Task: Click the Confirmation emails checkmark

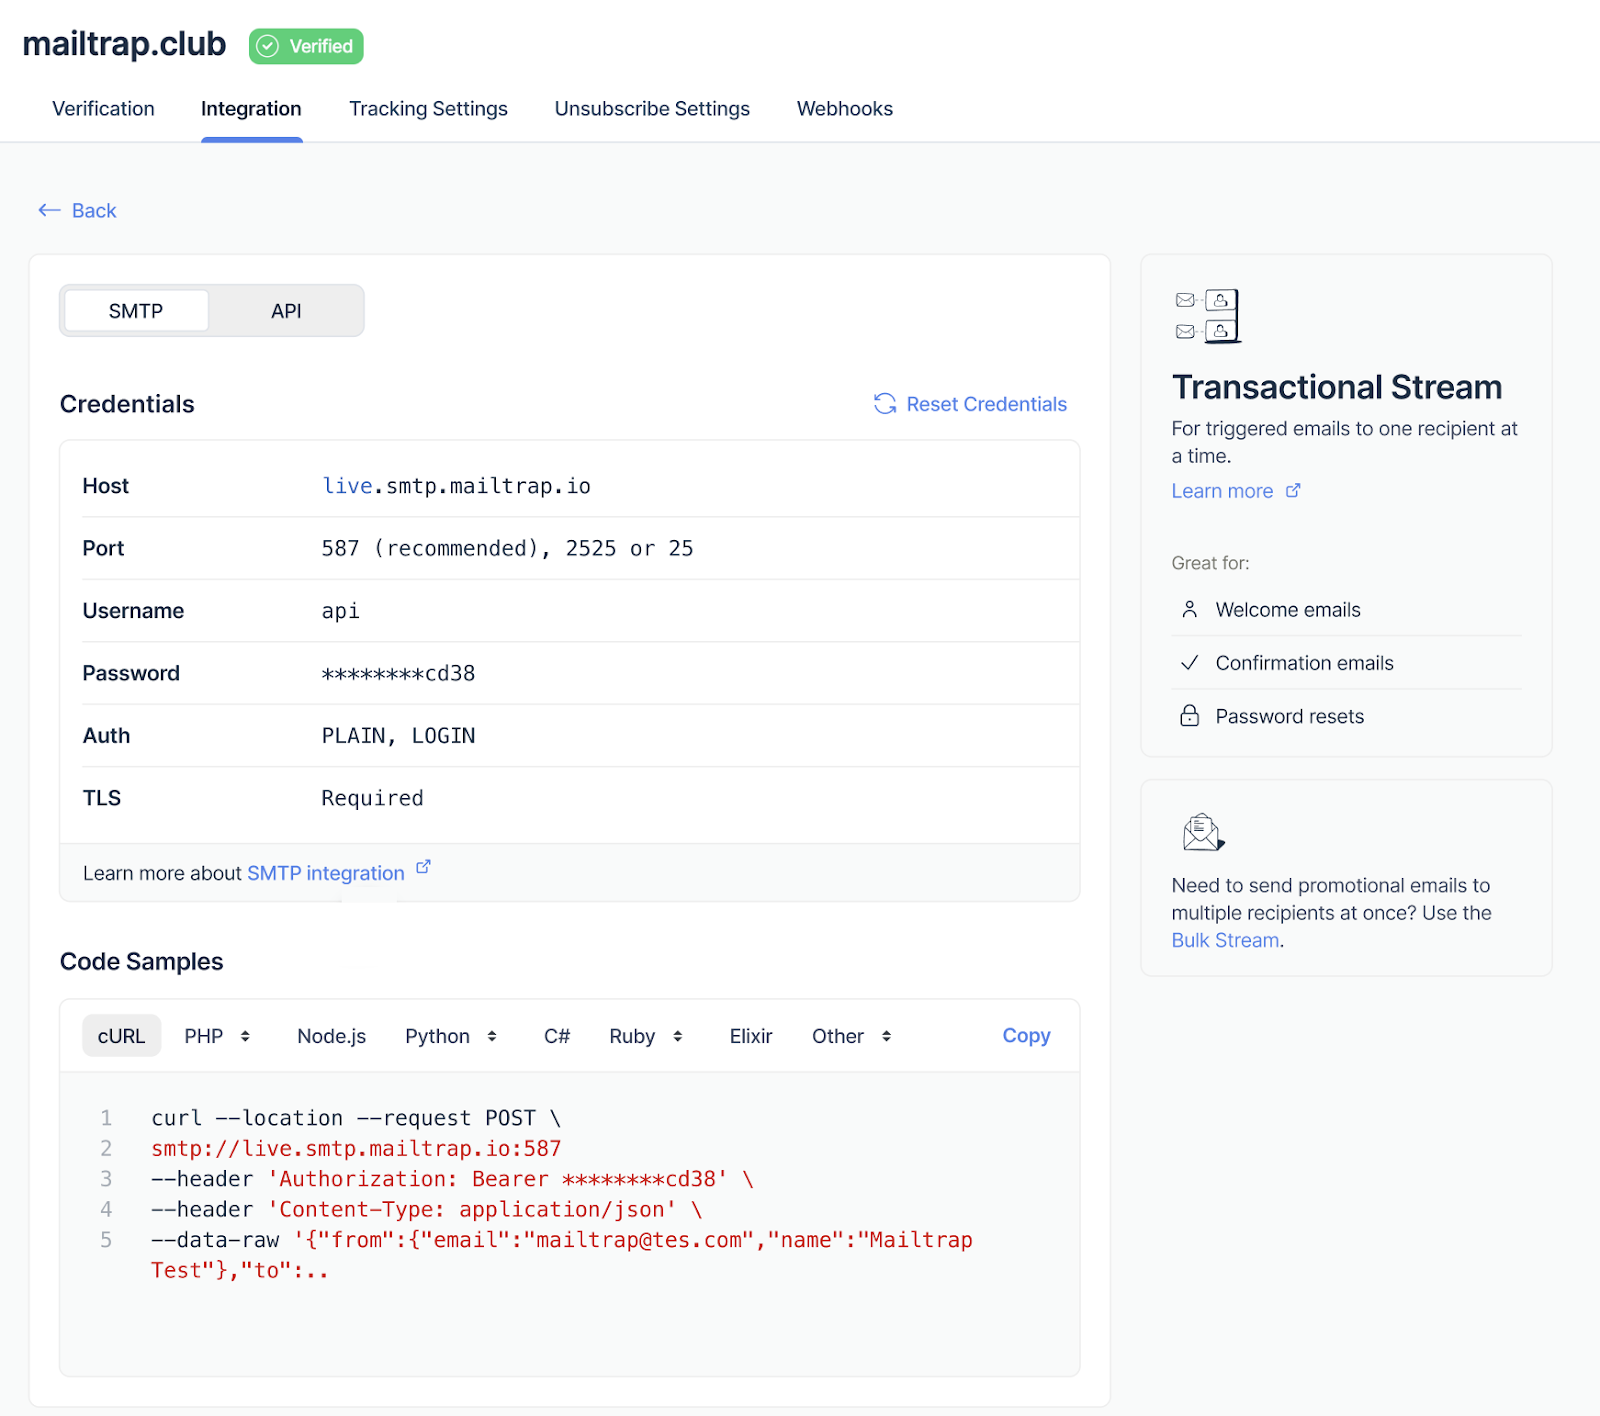Action: (x=1189, y=662)
